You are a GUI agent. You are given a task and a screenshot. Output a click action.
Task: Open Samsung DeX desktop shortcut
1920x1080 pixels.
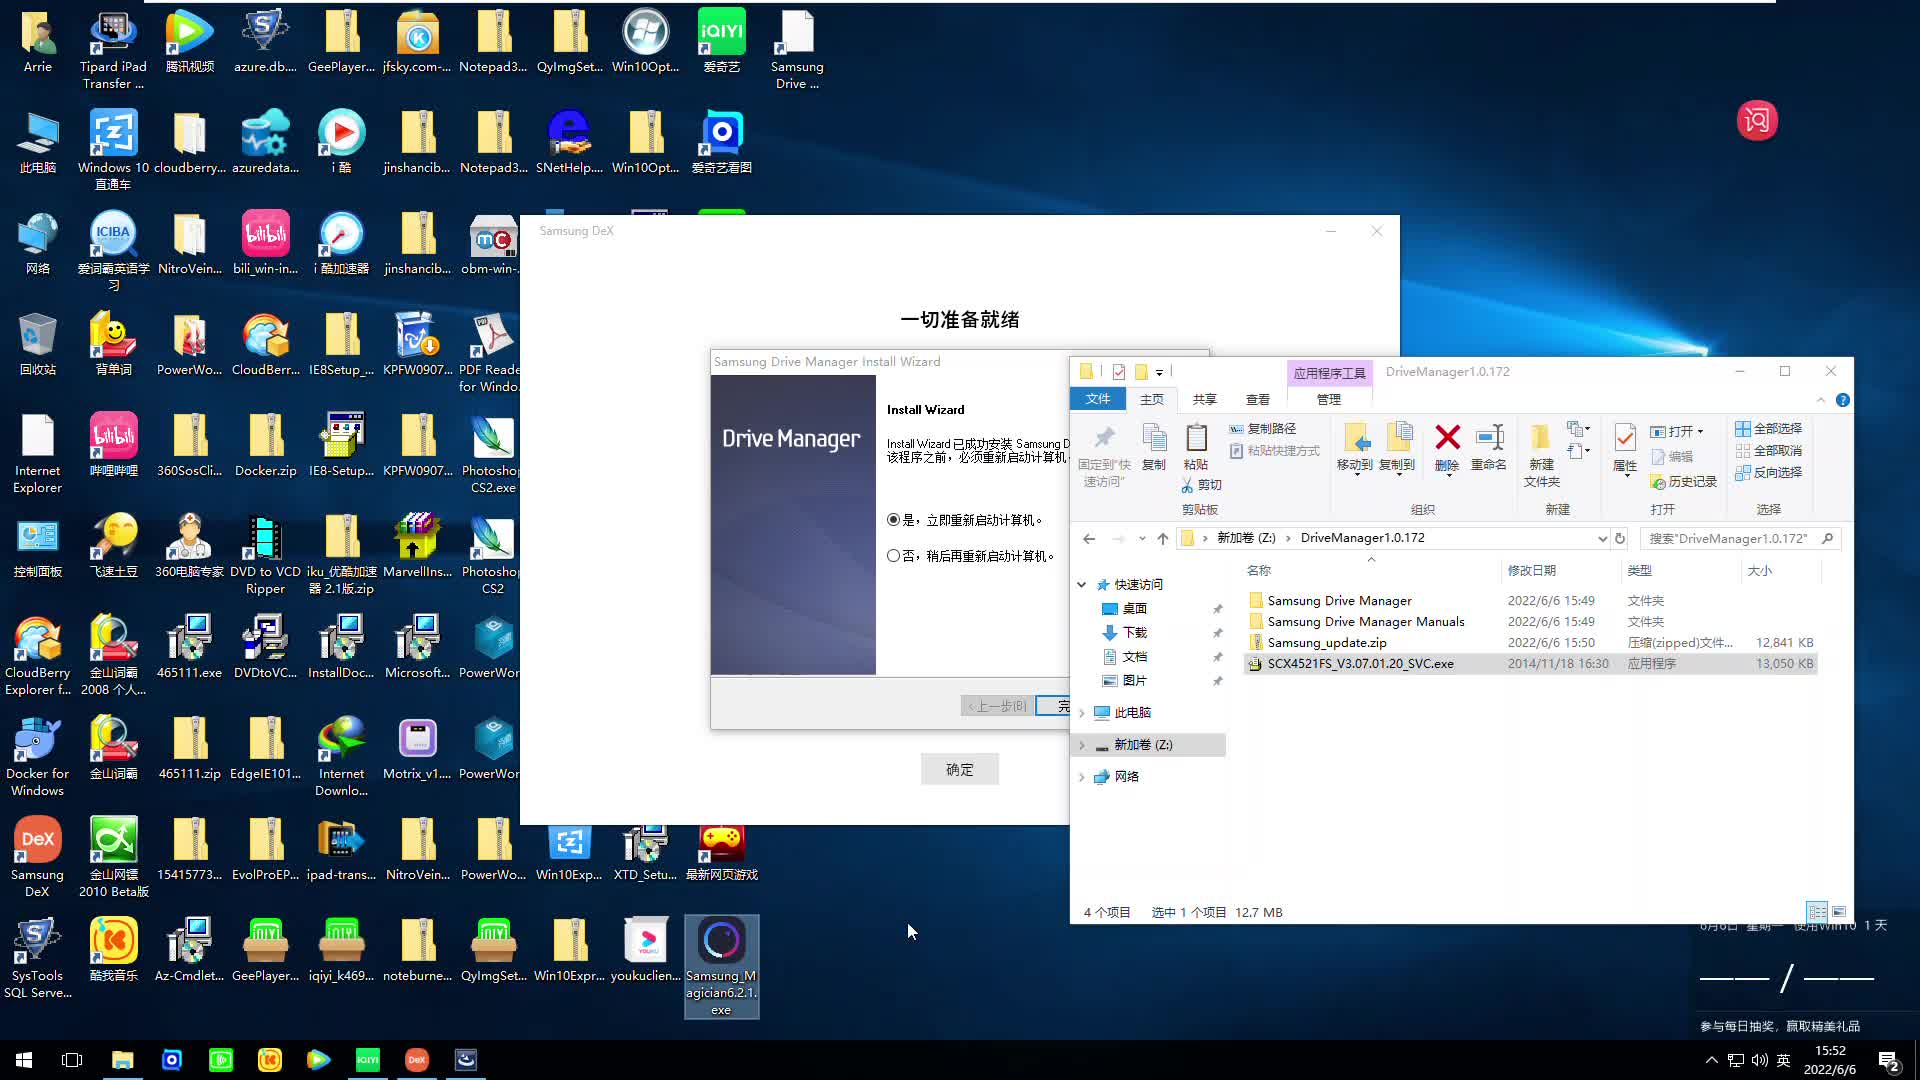pos(37,857)
